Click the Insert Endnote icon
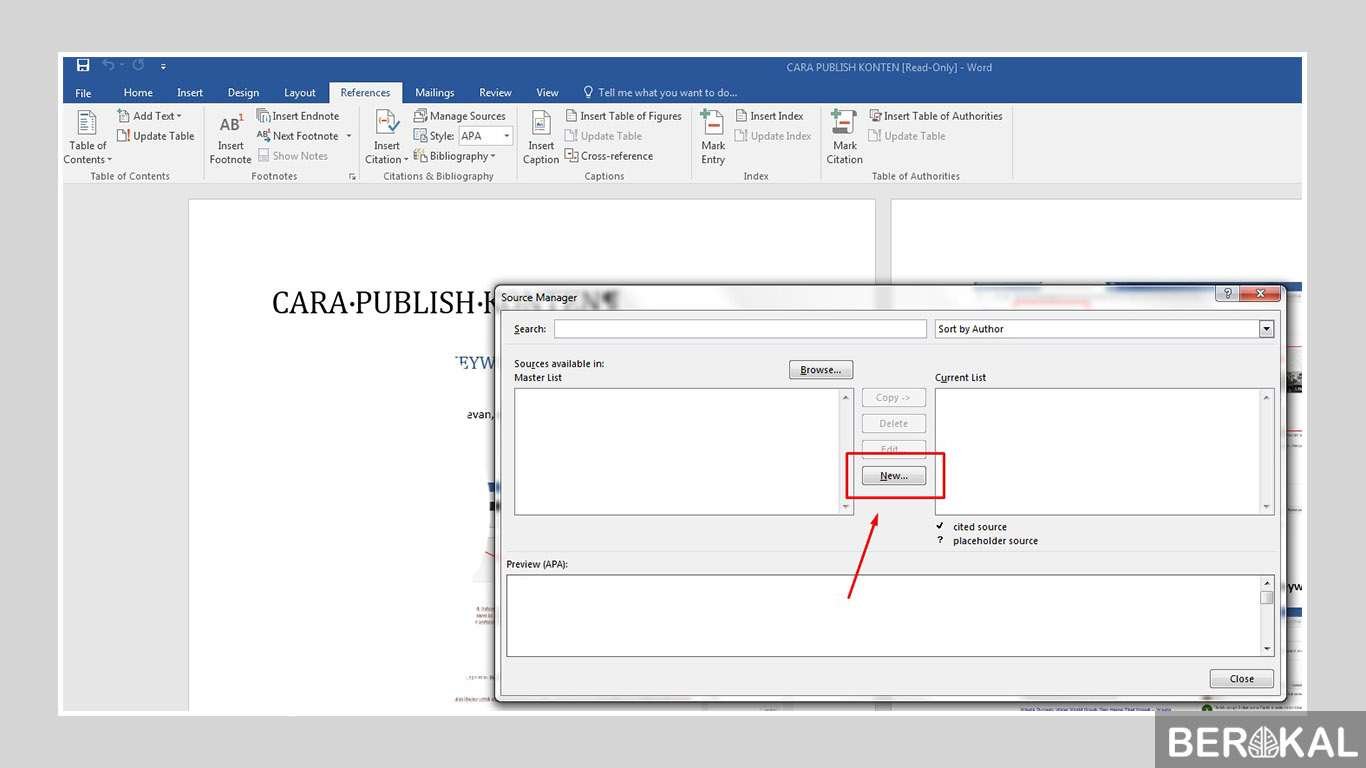This screenshot has width=1366, height=768. pos(264,116)
